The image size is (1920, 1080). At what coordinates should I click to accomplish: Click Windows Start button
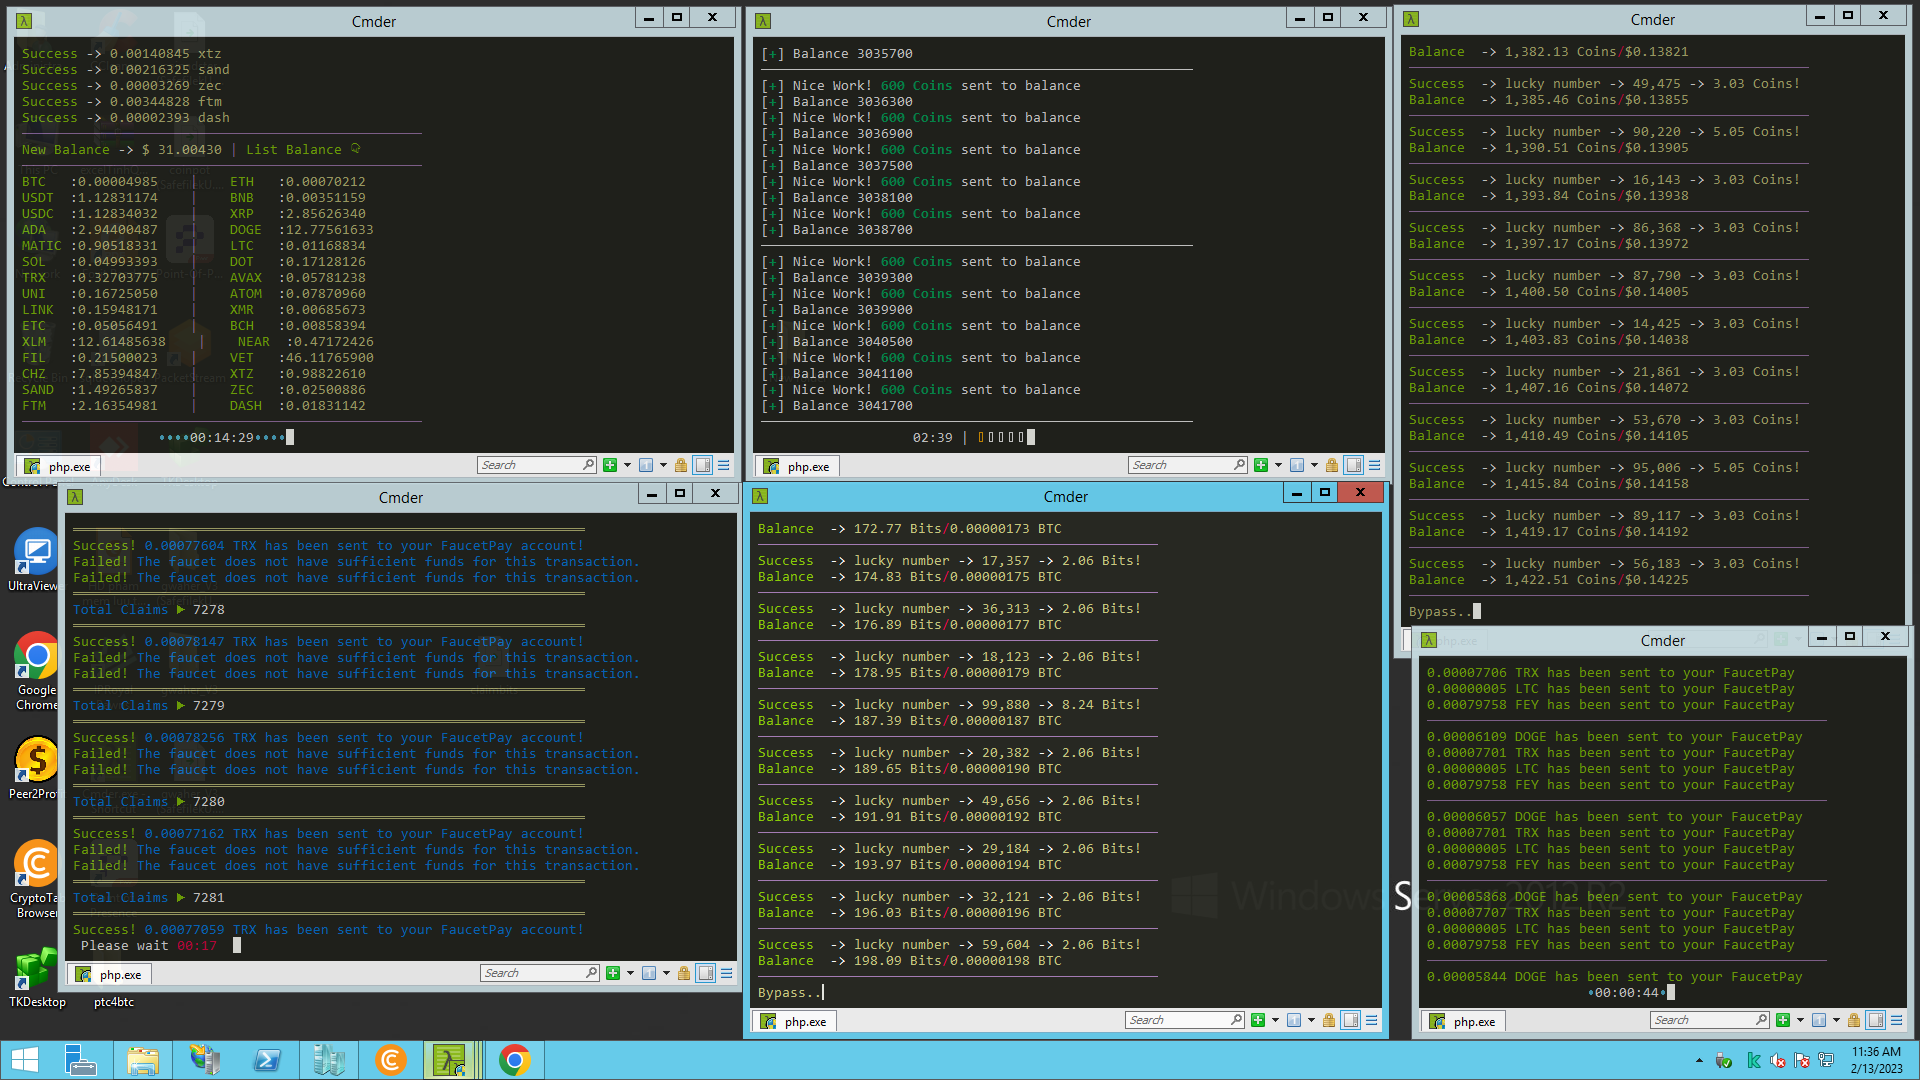(x=25, y=1060)
